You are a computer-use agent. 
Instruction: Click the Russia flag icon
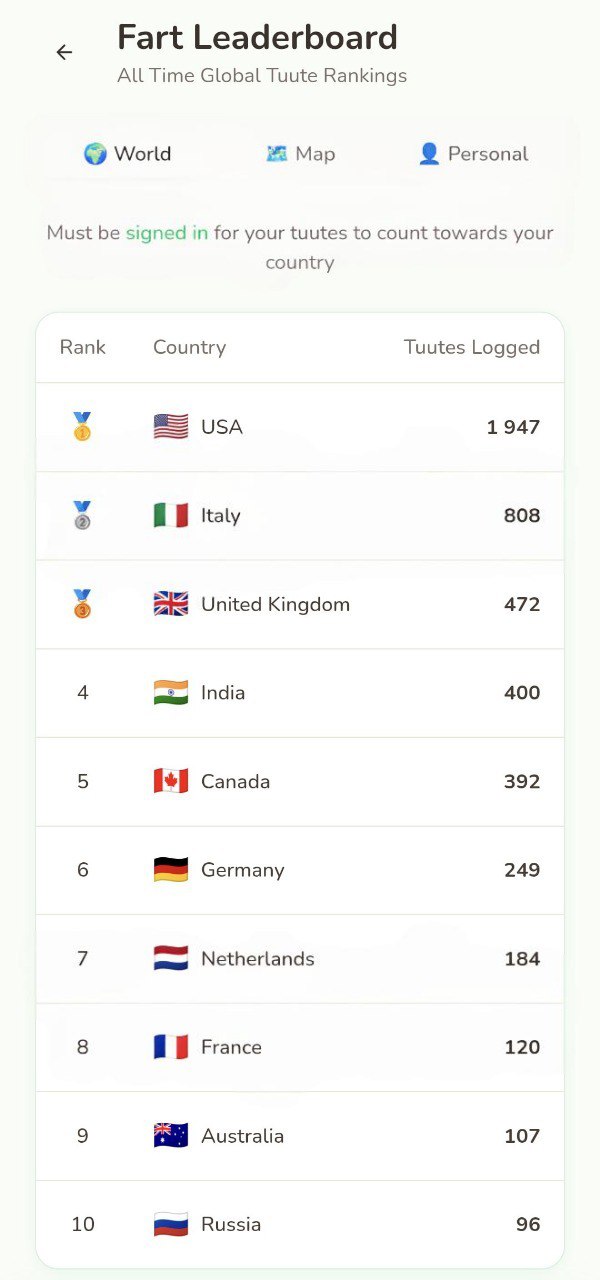pos(171,1224)
